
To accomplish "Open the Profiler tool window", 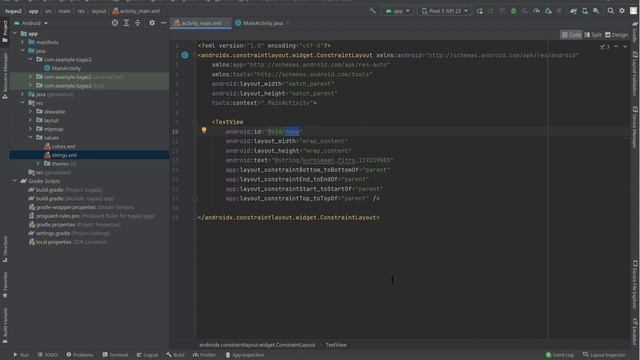I will tap(204, 355).
